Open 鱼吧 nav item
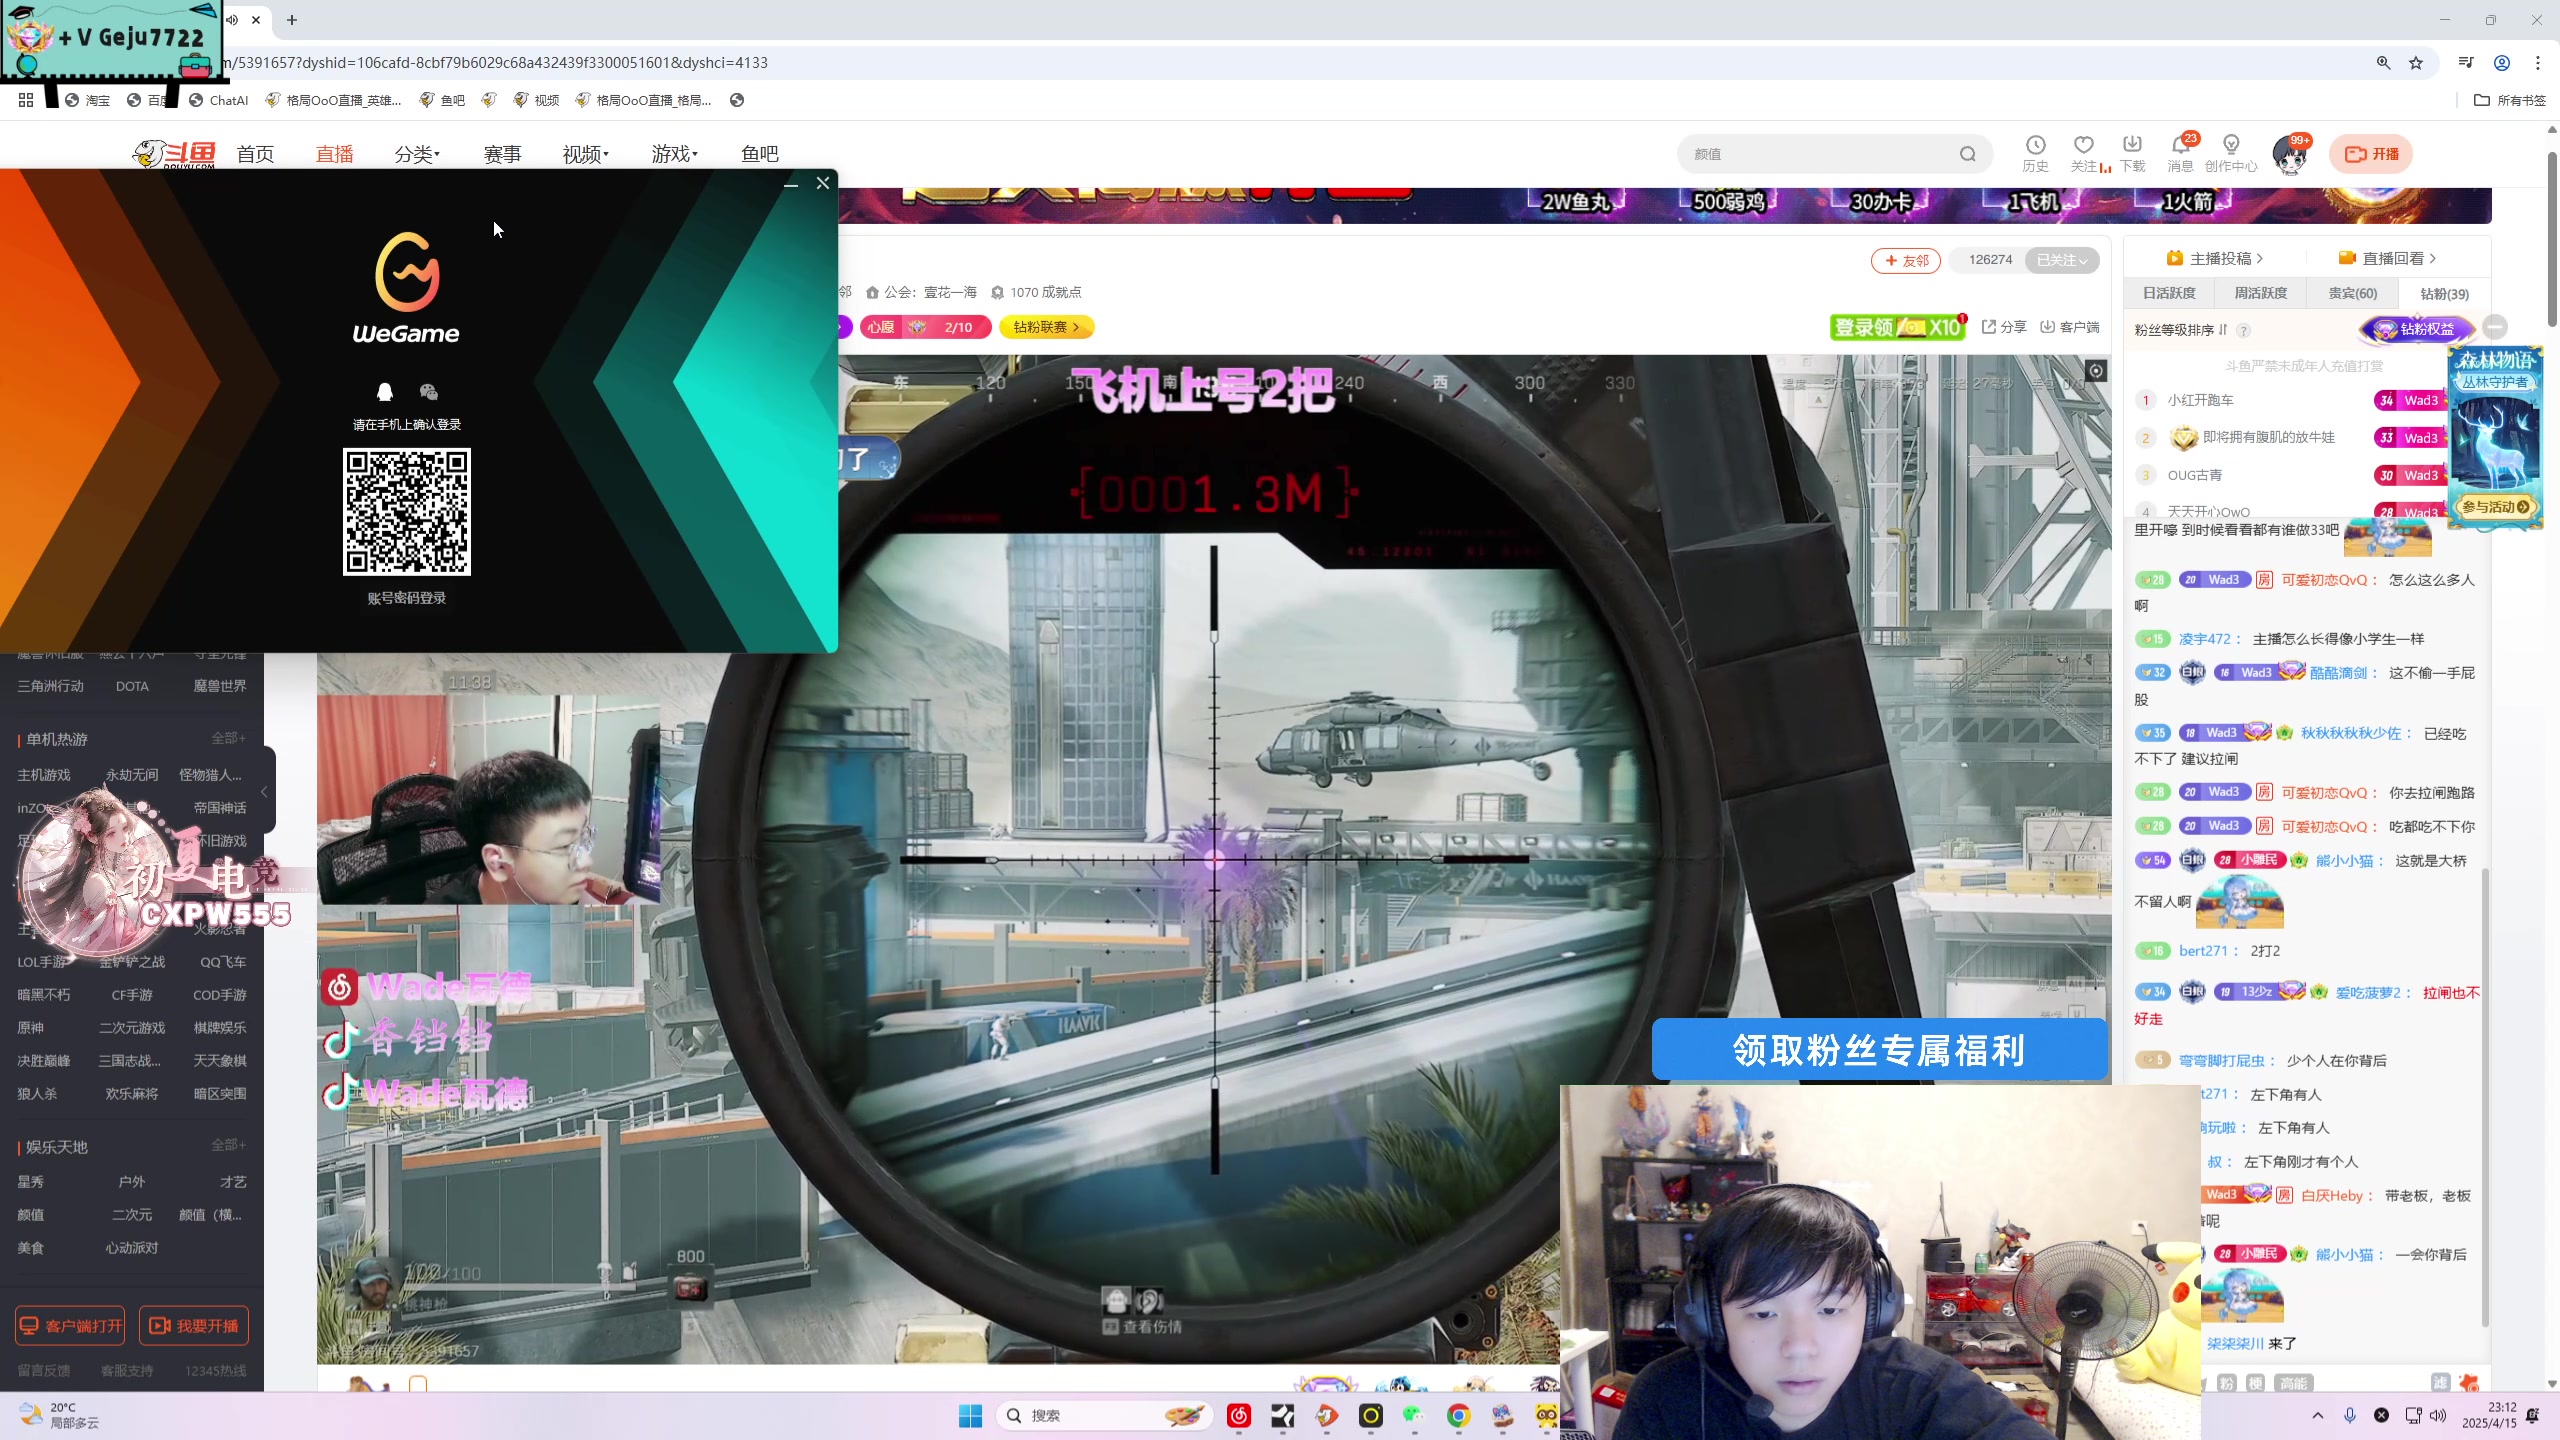Viewport: 2560px width, 1440px height. 759,154
